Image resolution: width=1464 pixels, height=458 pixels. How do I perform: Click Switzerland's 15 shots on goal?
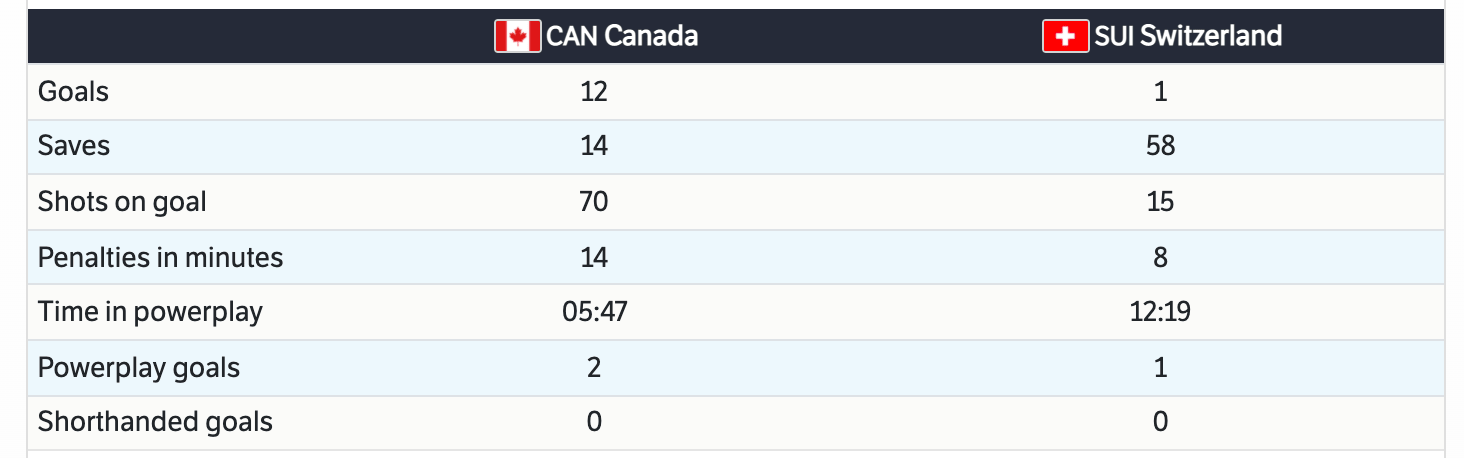(x=1160, y=202)
